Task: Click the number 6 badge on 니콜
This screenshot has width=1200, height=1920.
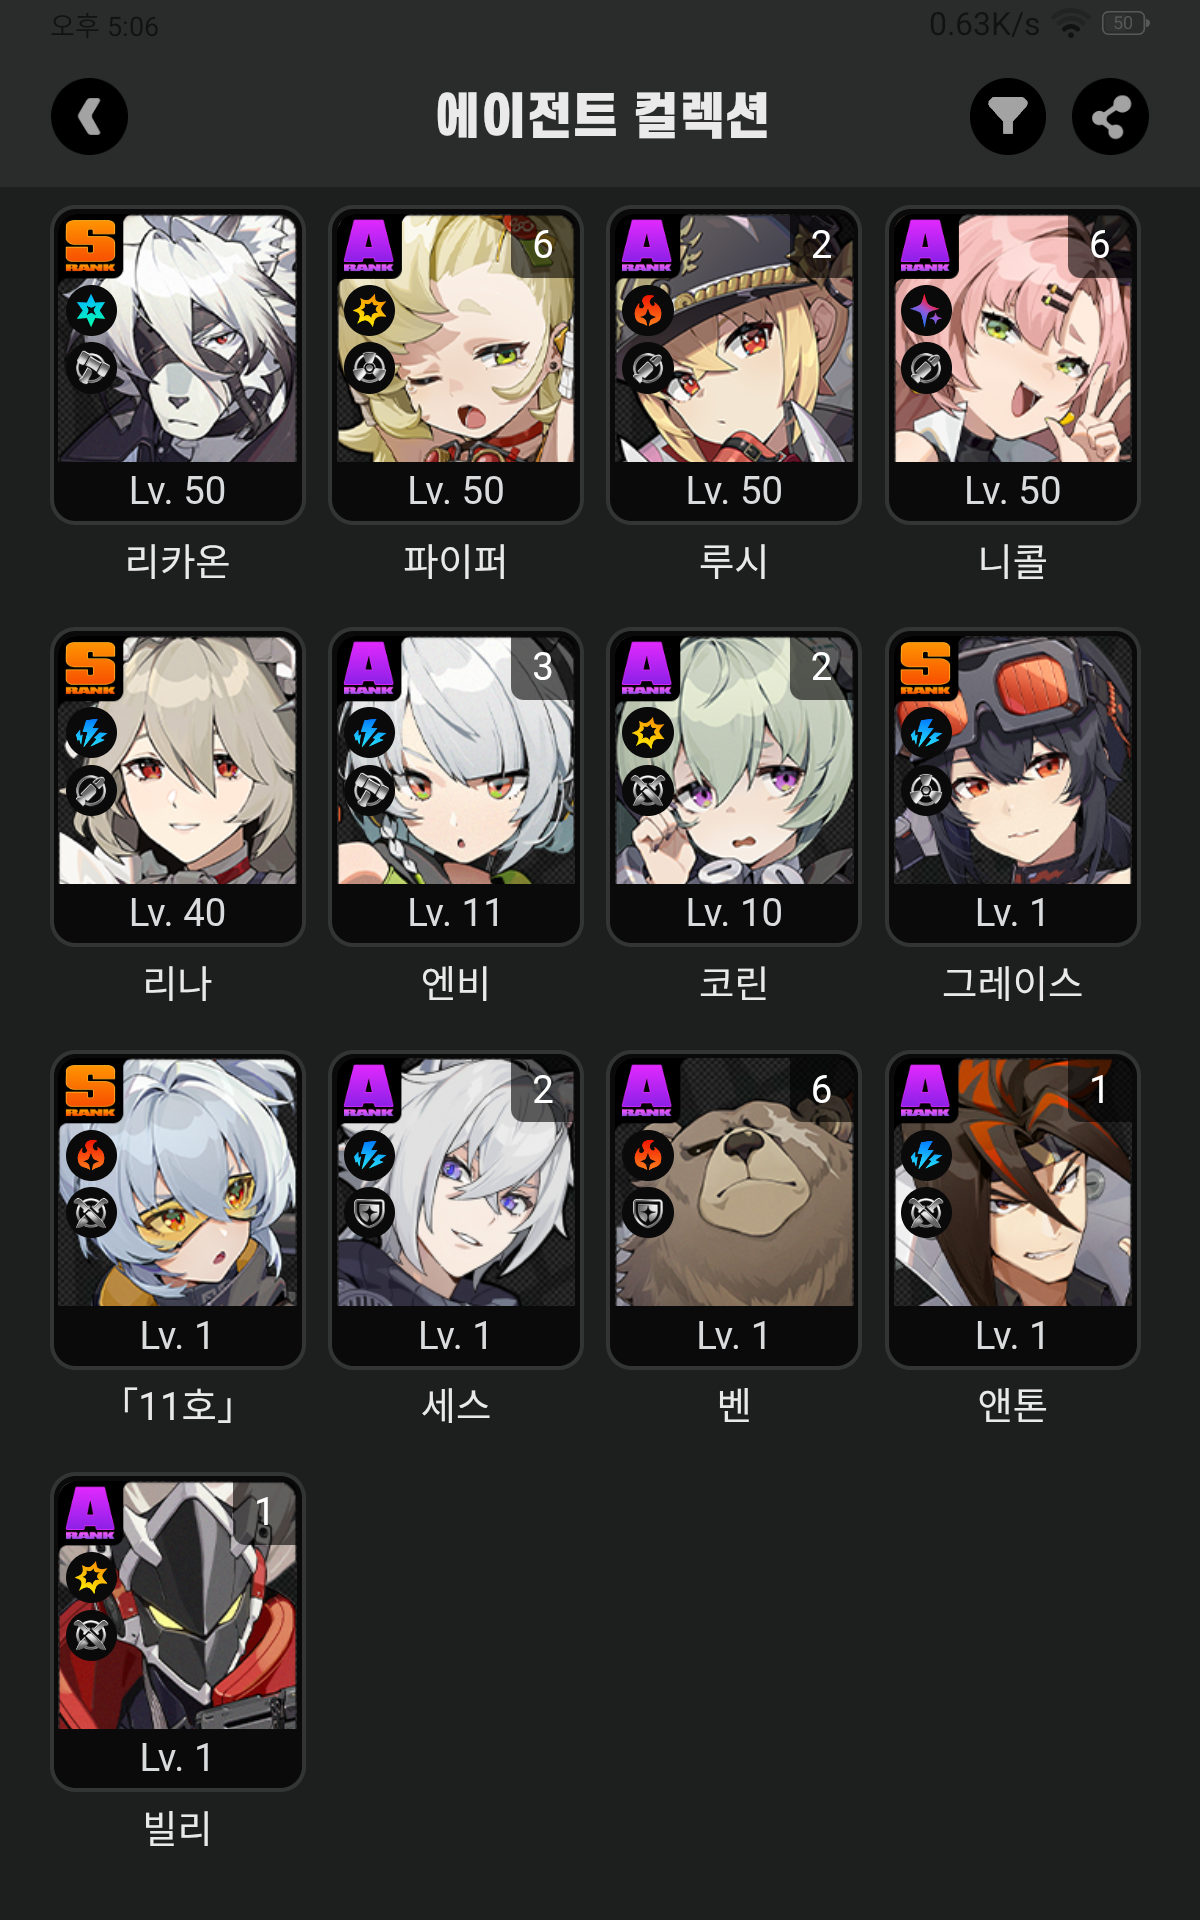Action: pos(1100,245)
